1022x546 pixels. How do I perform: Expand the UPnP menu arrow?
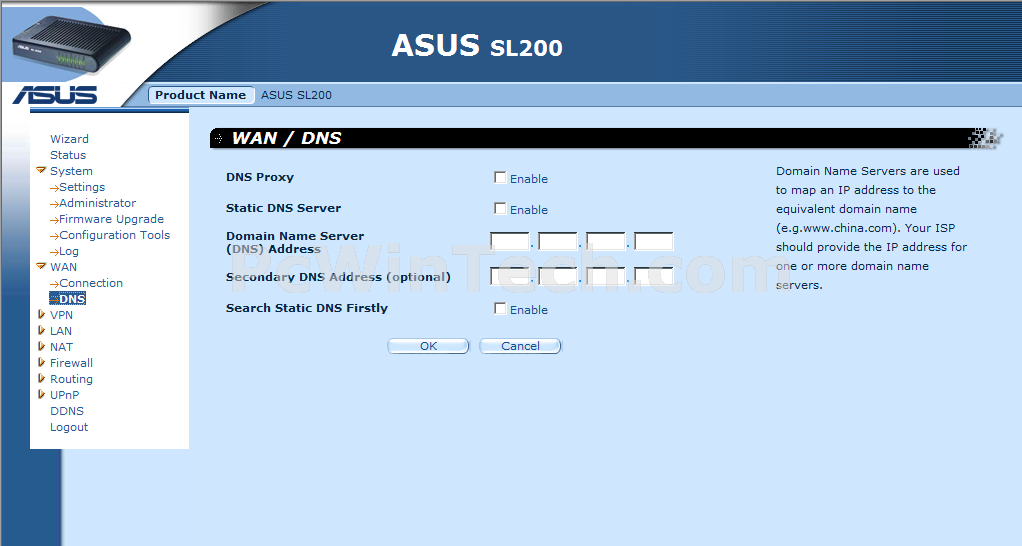pyautogui.click(x=41, y=394)
